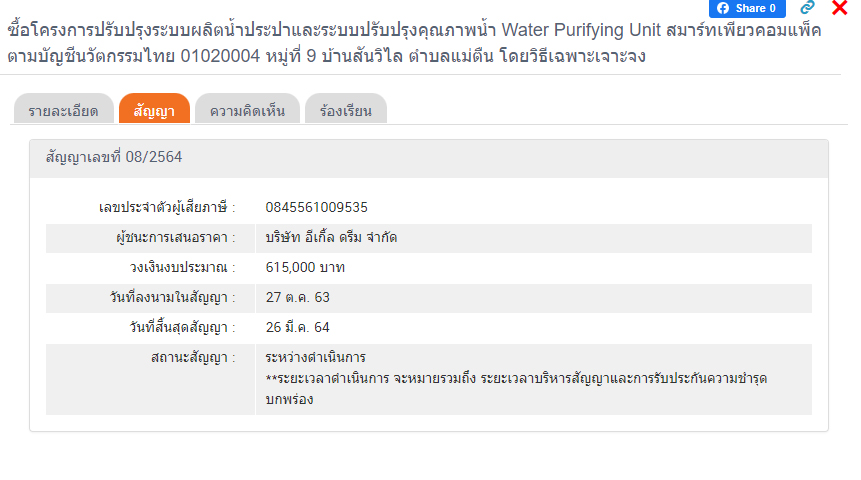
Task: Open the ความคิดเห็น tab
Action: click(247, 110)
